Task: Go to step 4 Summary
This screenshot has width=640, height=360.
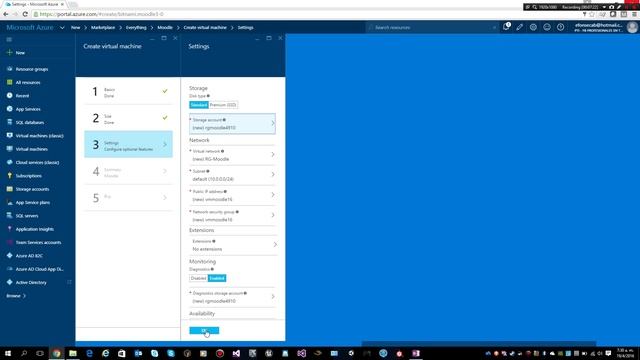Action: tap(128, 171)
